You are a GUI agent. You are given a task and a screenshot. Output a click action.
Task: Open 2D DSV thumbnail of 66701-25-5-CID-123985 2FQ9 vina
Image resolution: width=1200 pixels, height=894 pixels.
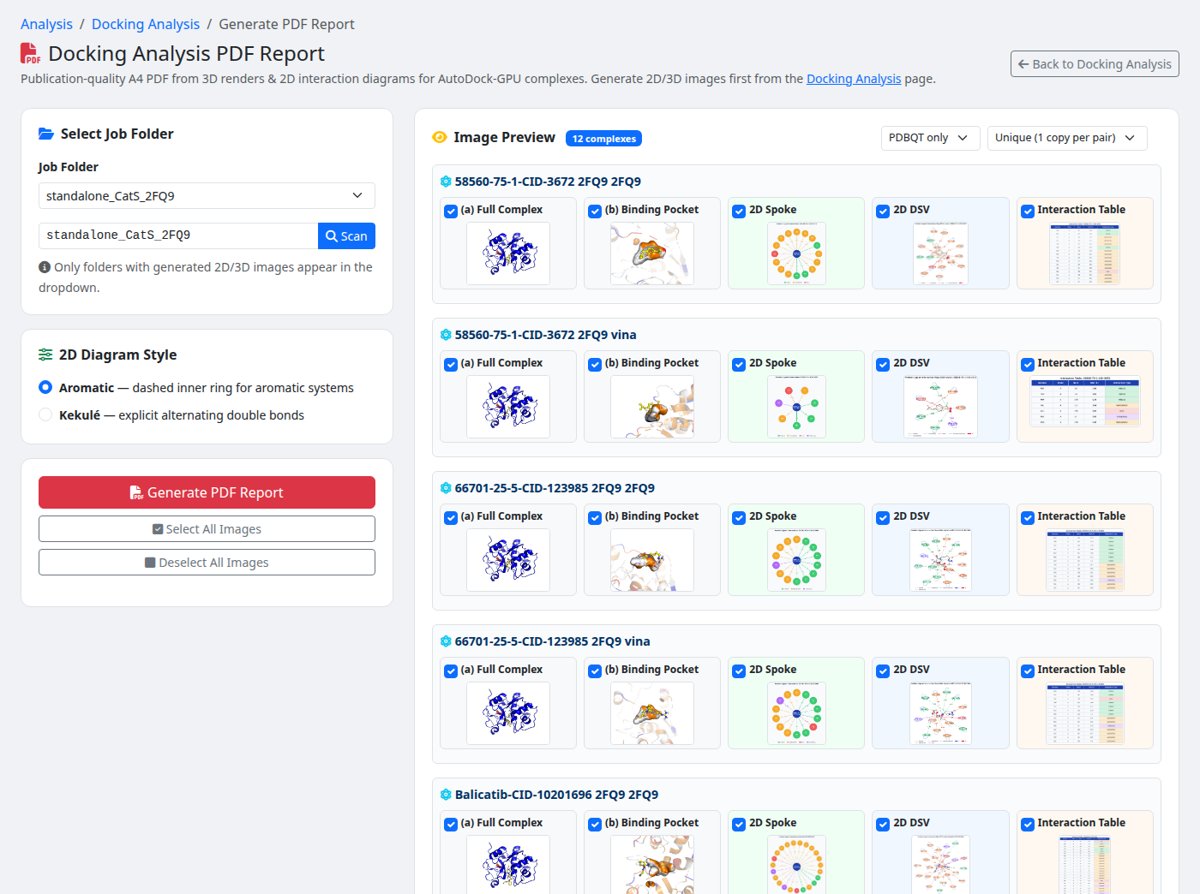(940, 713)
